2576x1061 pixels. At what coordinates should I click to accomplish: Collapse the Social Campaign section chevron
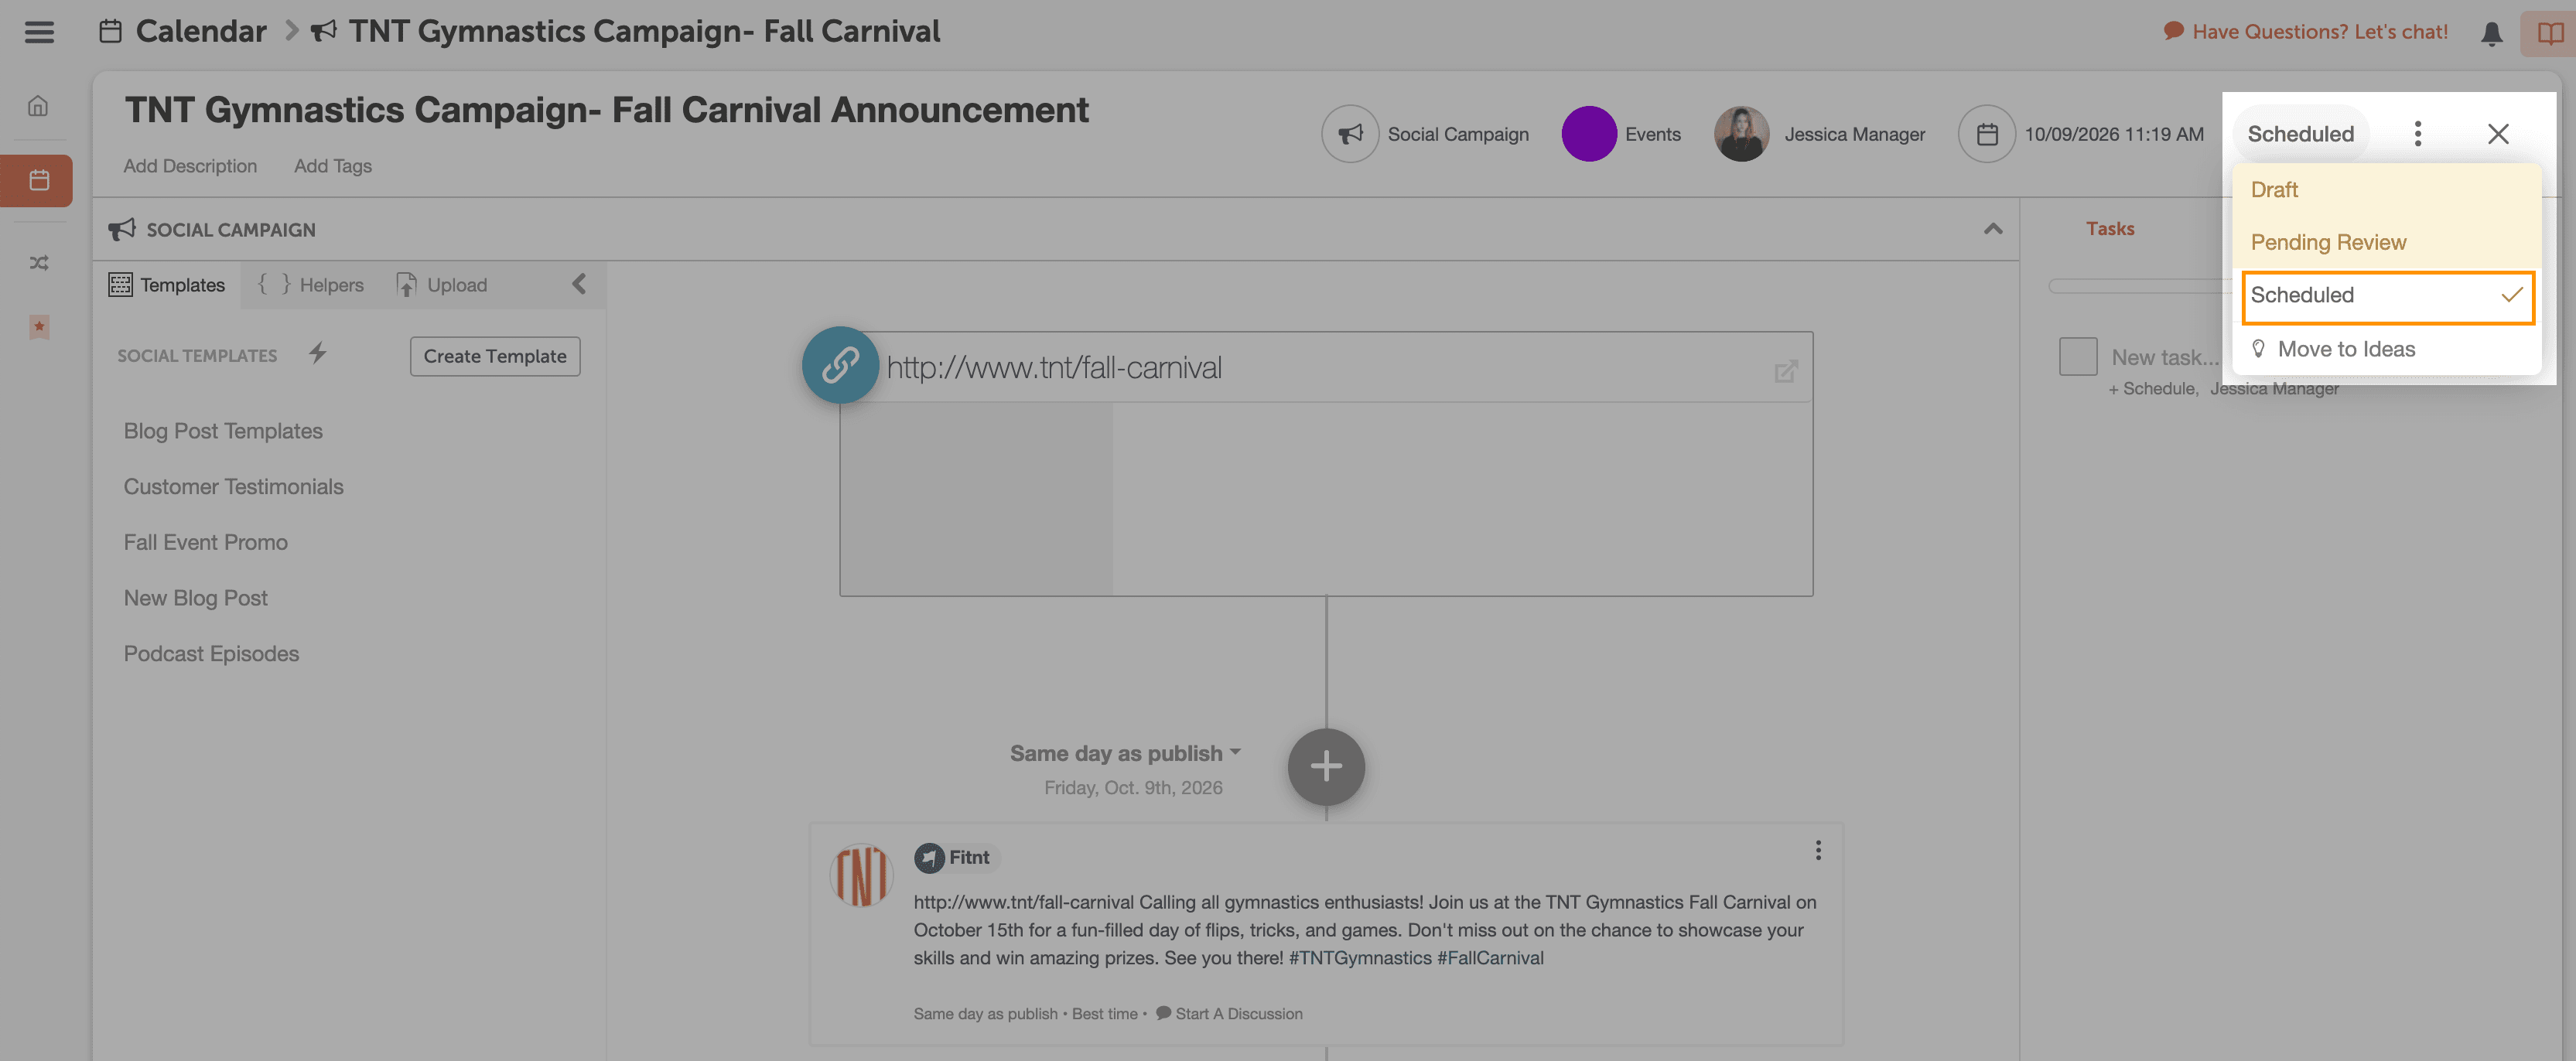[1992, 229]
